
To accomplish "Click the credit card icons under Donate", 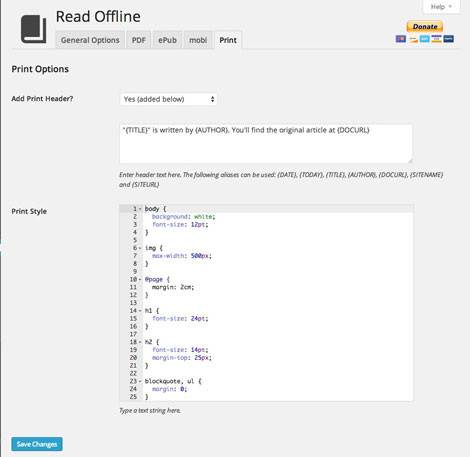I will pyautogui.click(x=425, y=39).
